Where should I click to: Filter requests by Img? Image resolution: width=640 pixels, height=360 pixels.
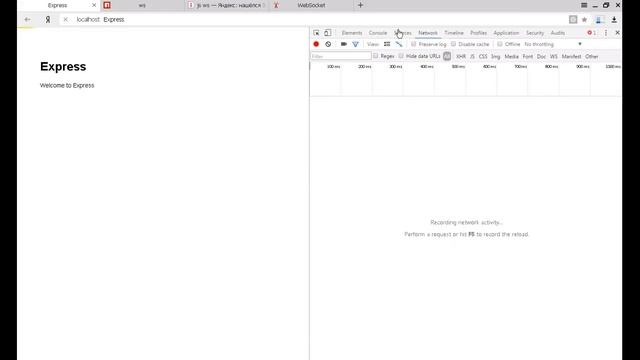pos(496,56)
